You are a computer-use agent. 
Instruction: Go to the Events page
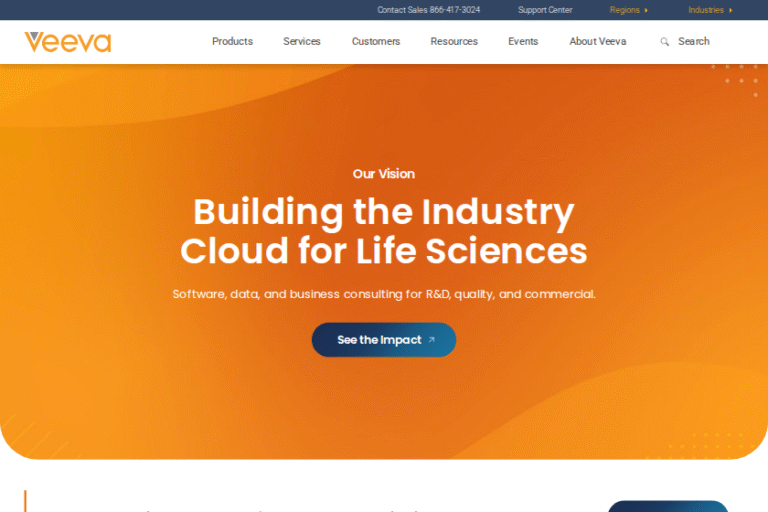coord(523,41)
